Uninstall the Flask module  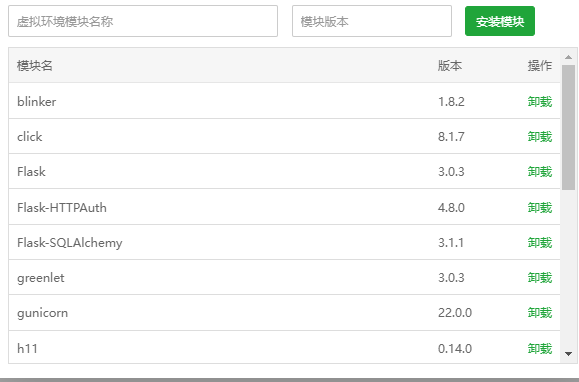point(539,172)
